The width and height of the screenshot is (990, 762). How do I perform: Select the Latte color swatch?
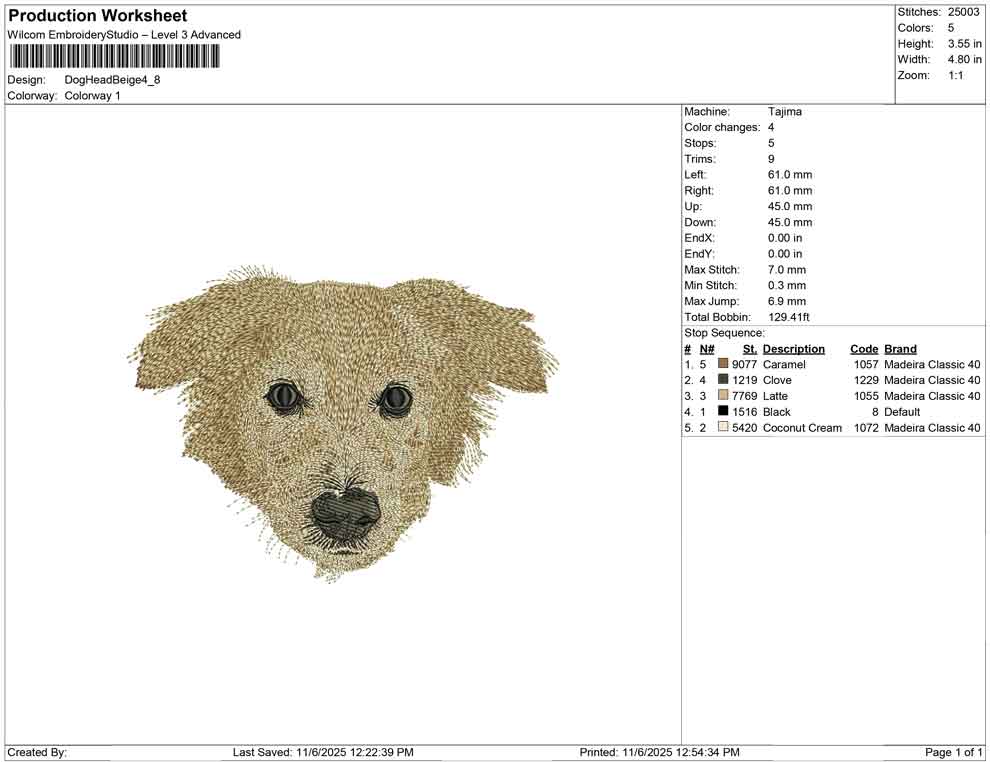pyautogui.click(x=723, y=396)
